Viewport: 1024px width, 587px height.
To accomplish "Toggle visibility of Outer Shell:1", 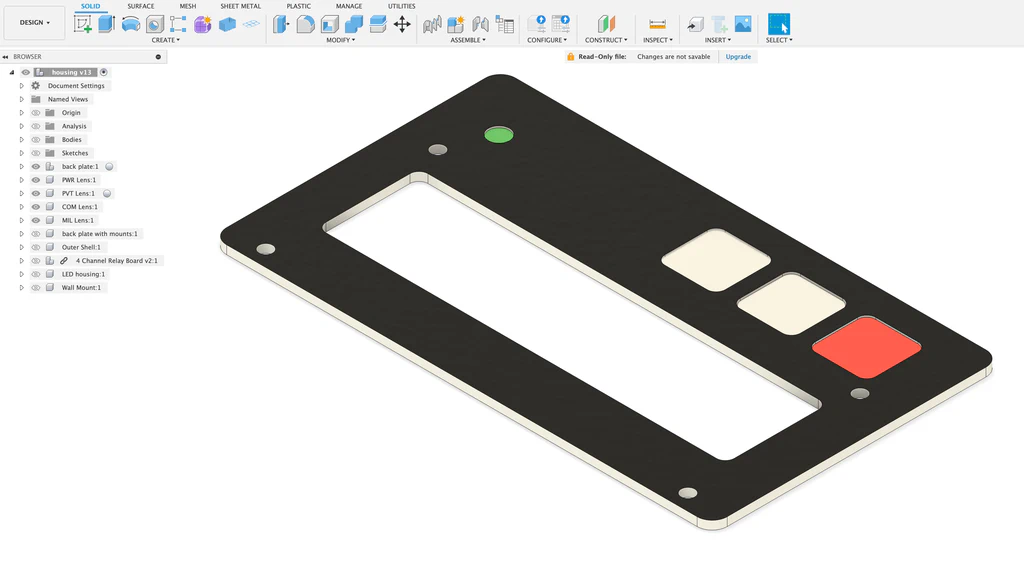I will coord(35,247).
